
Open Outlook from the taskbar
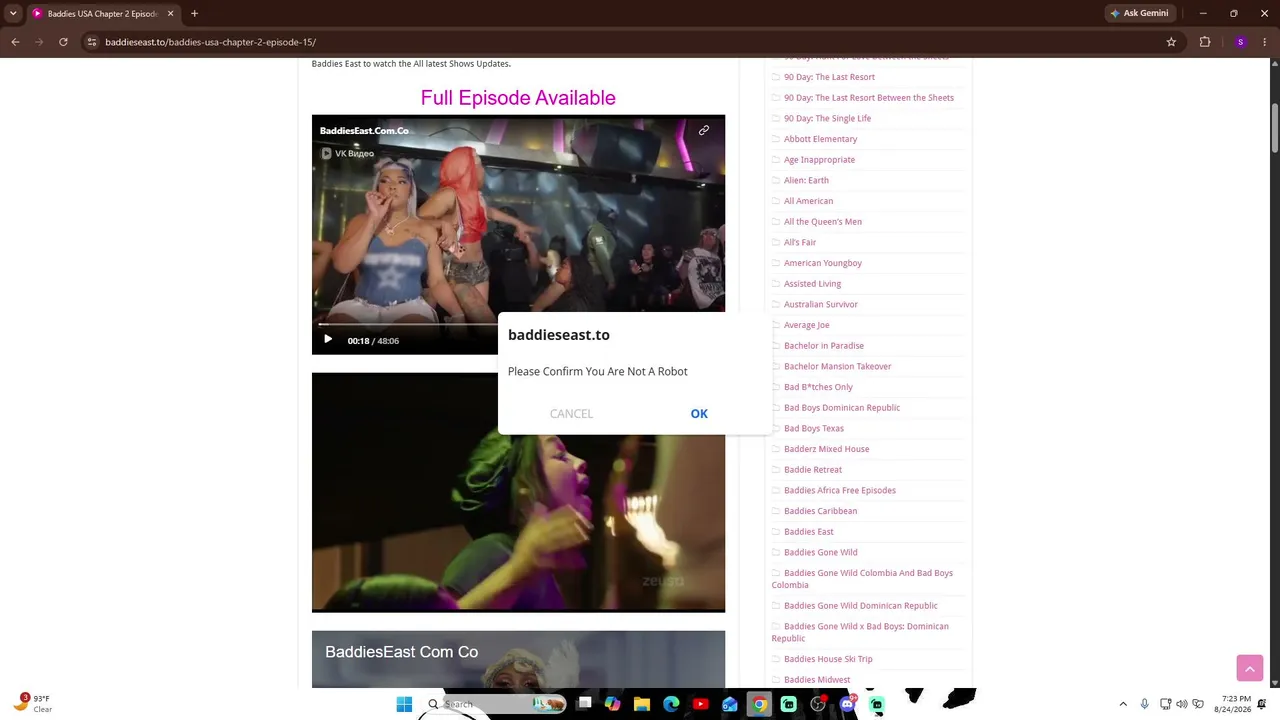pos(730,704)
